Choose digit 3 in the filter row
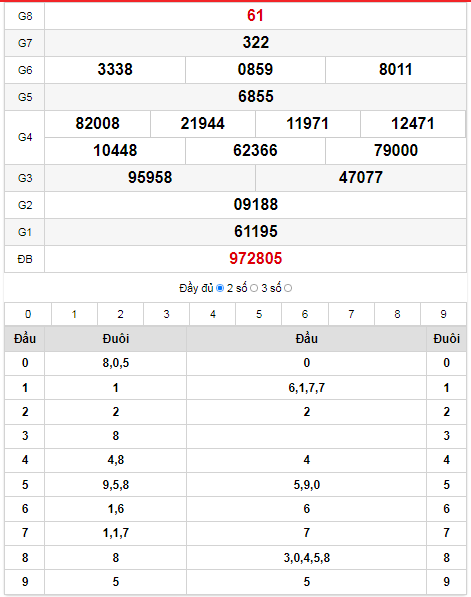 point(166,314)
